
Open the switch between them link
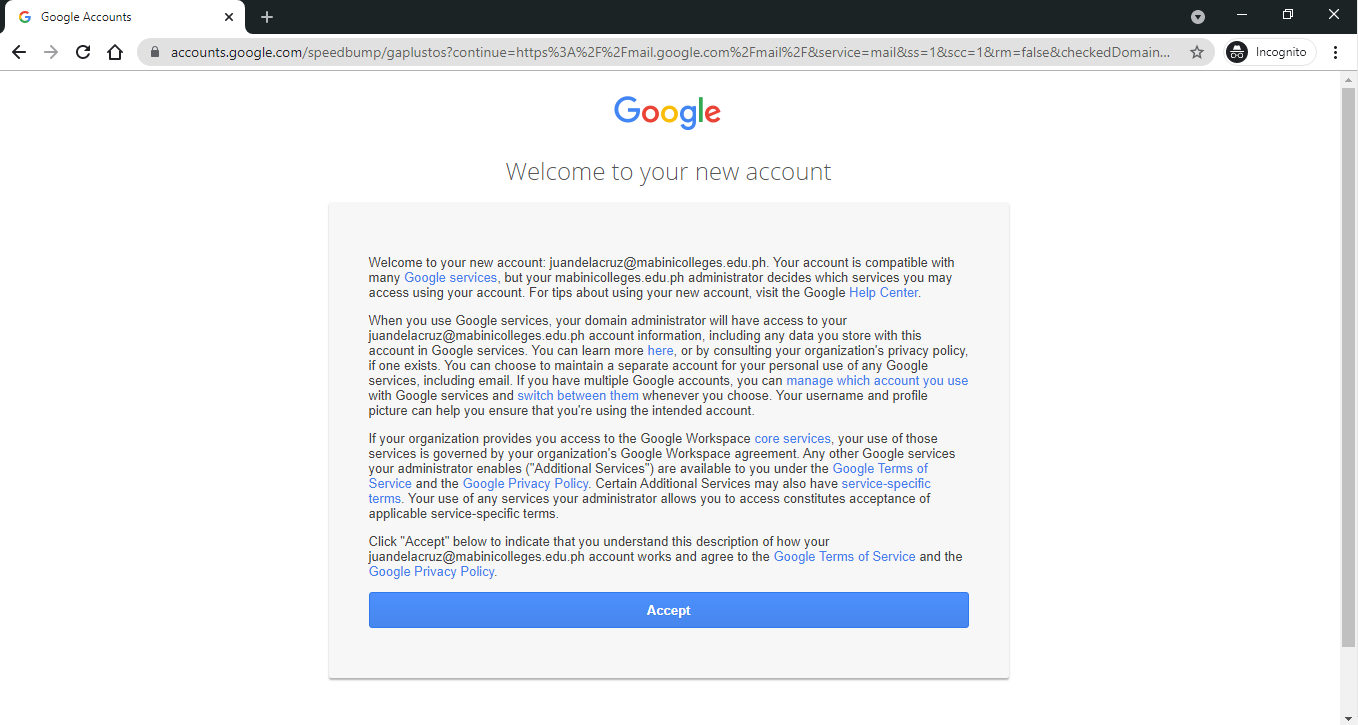[578, 396]
